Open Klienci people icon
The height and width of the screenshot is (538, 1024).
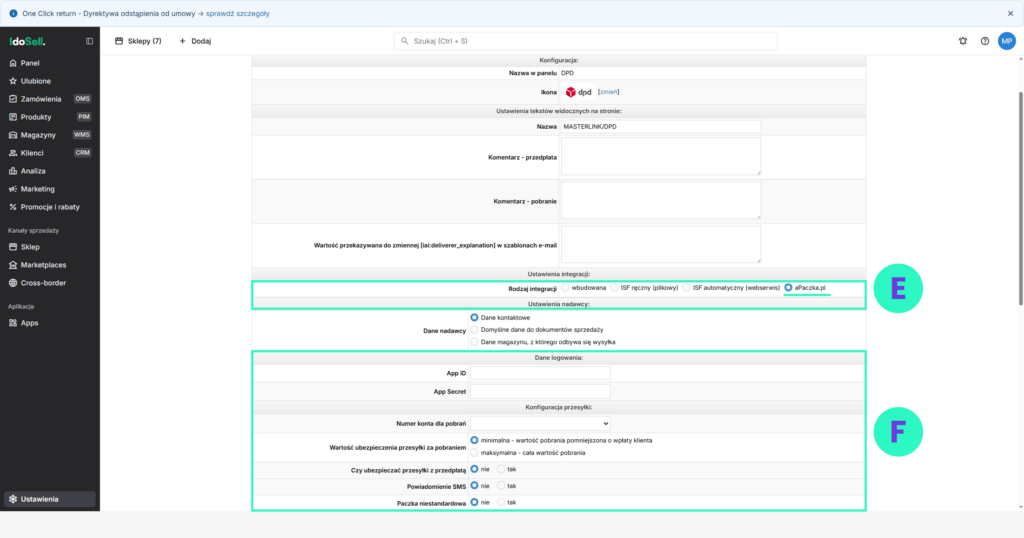coord(13,153)
